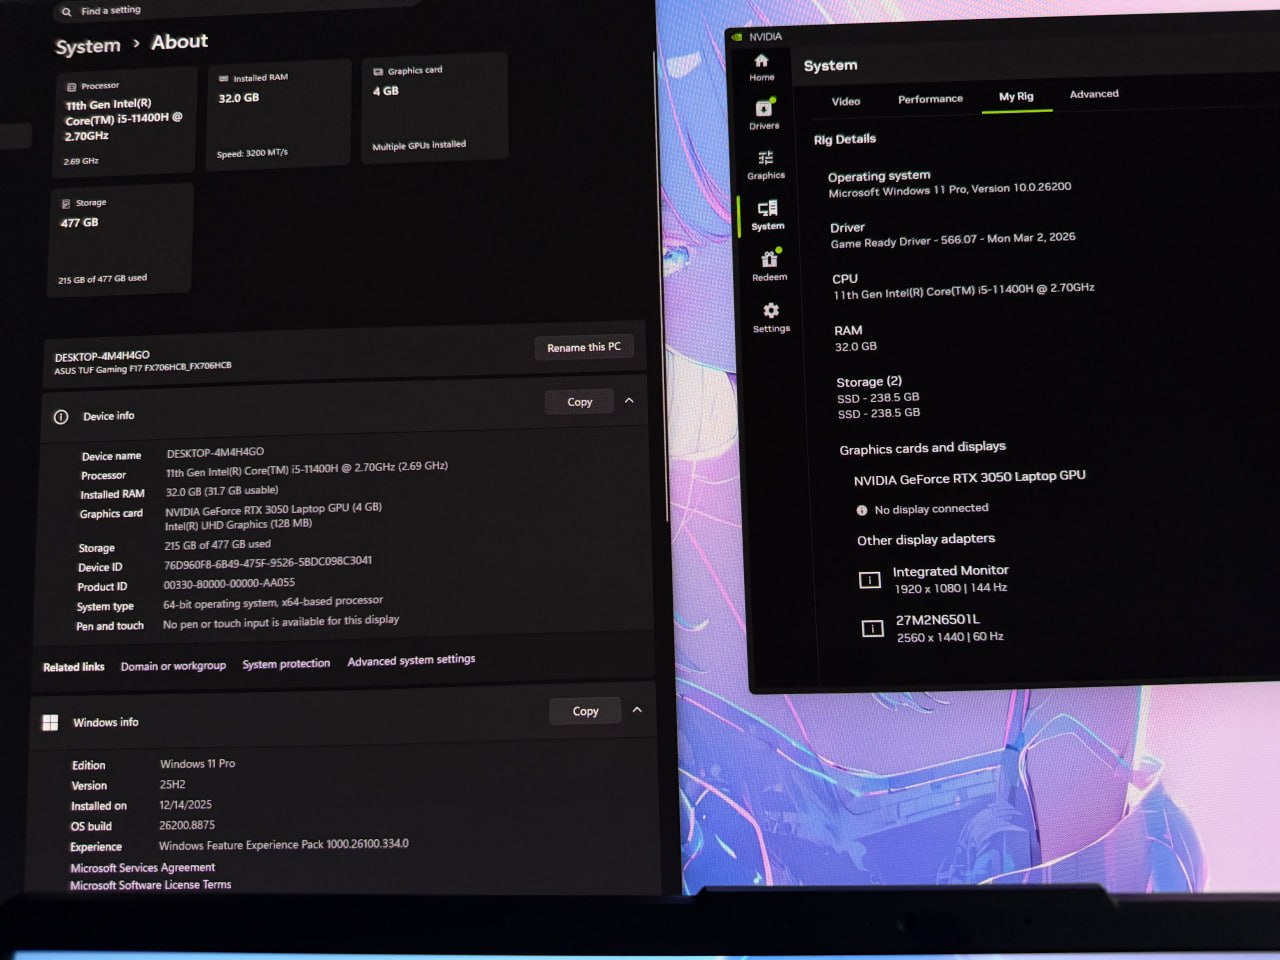1280x960 pixels.
Task: Click the Device ID value 76D960F8-6B49-475F
Action: tap(268, 563)
